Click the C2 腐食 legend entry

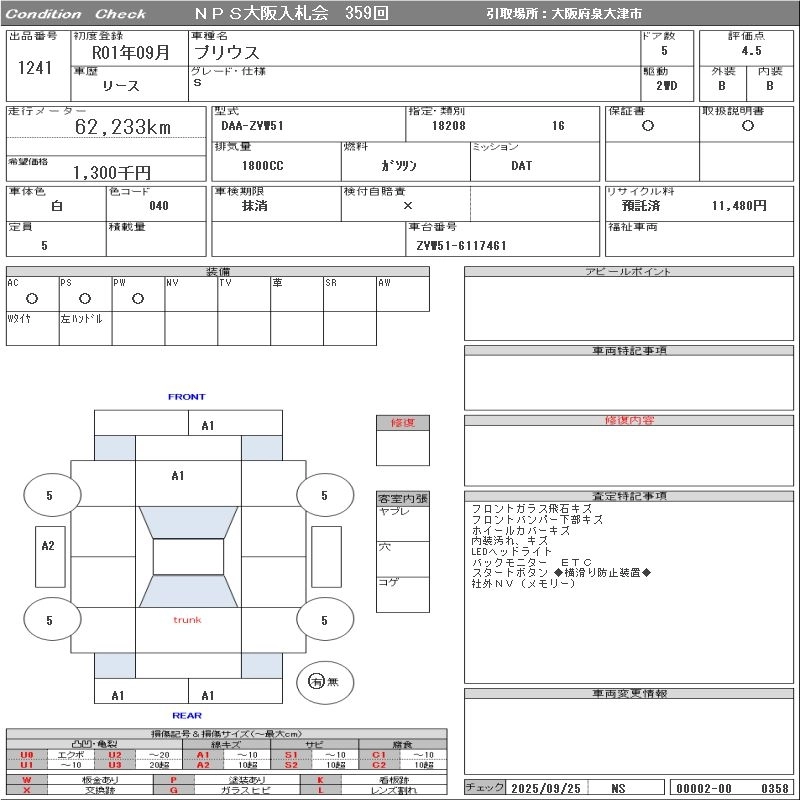point(403,764)
